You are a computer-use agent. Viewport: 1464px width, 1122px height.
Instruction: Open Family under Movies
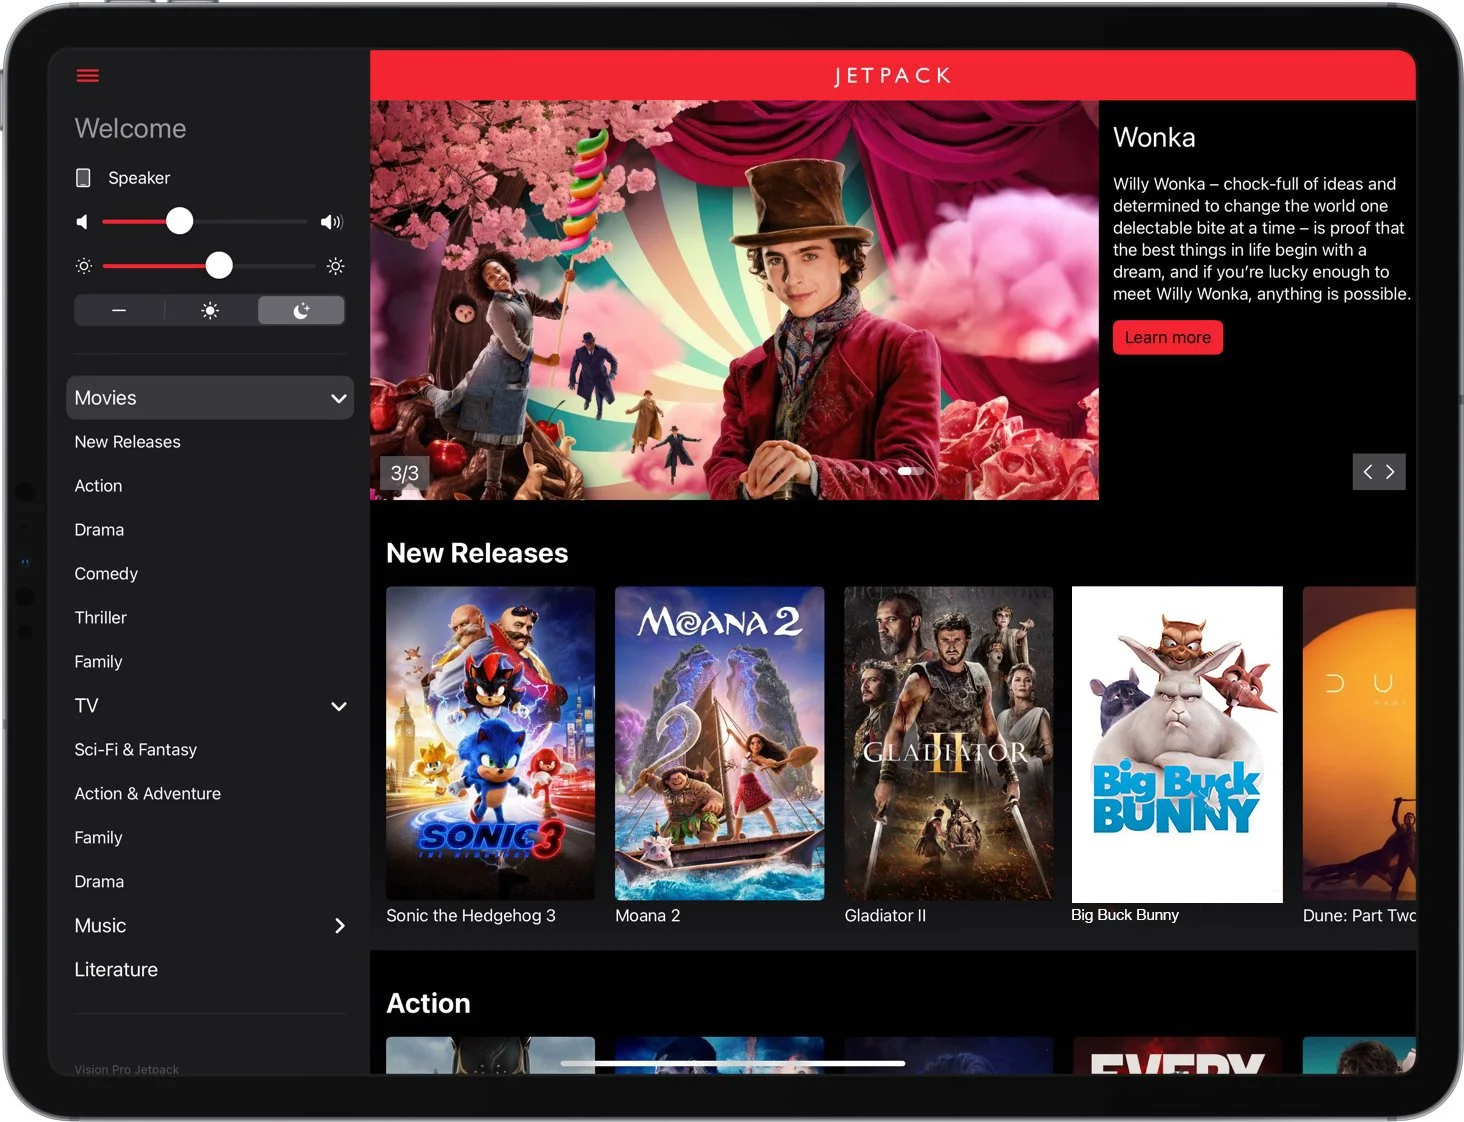coord(98,662)
